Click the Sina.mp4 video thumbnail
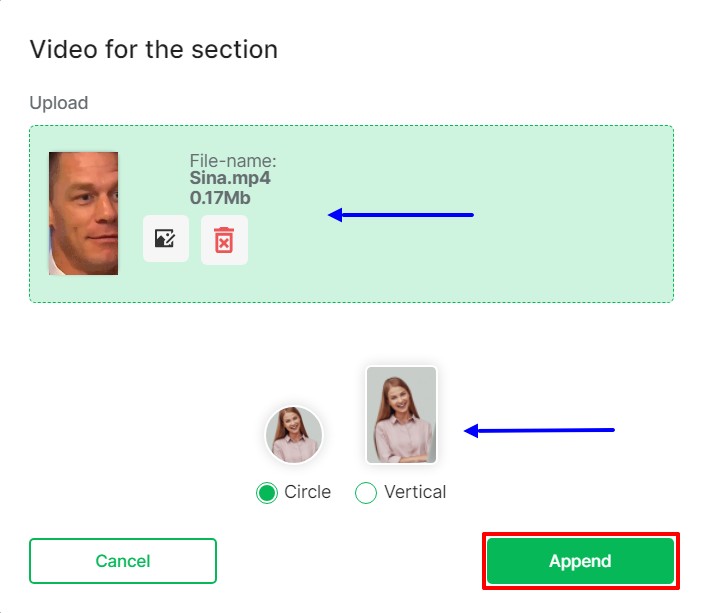 (x=83, y=213)
